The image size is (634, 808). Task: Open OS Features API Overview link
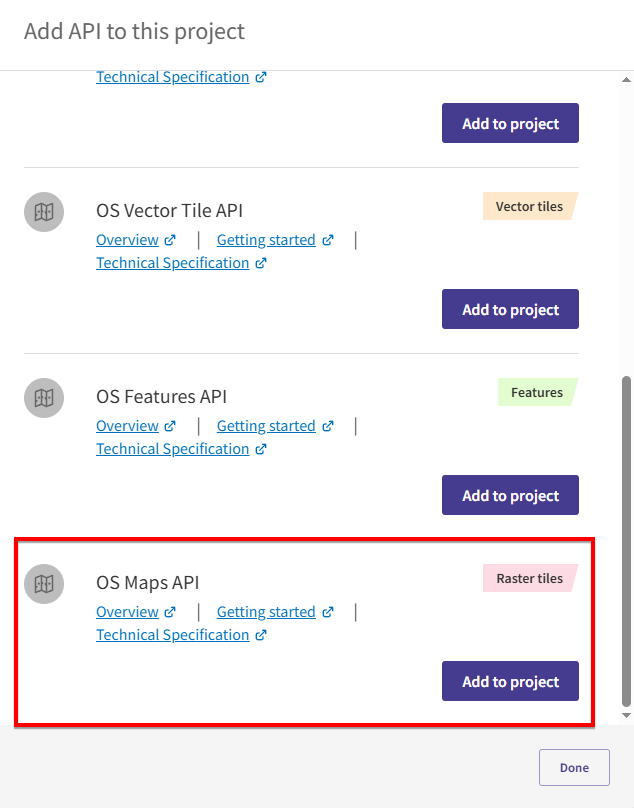pyautogui.click(x=127, y=426)
